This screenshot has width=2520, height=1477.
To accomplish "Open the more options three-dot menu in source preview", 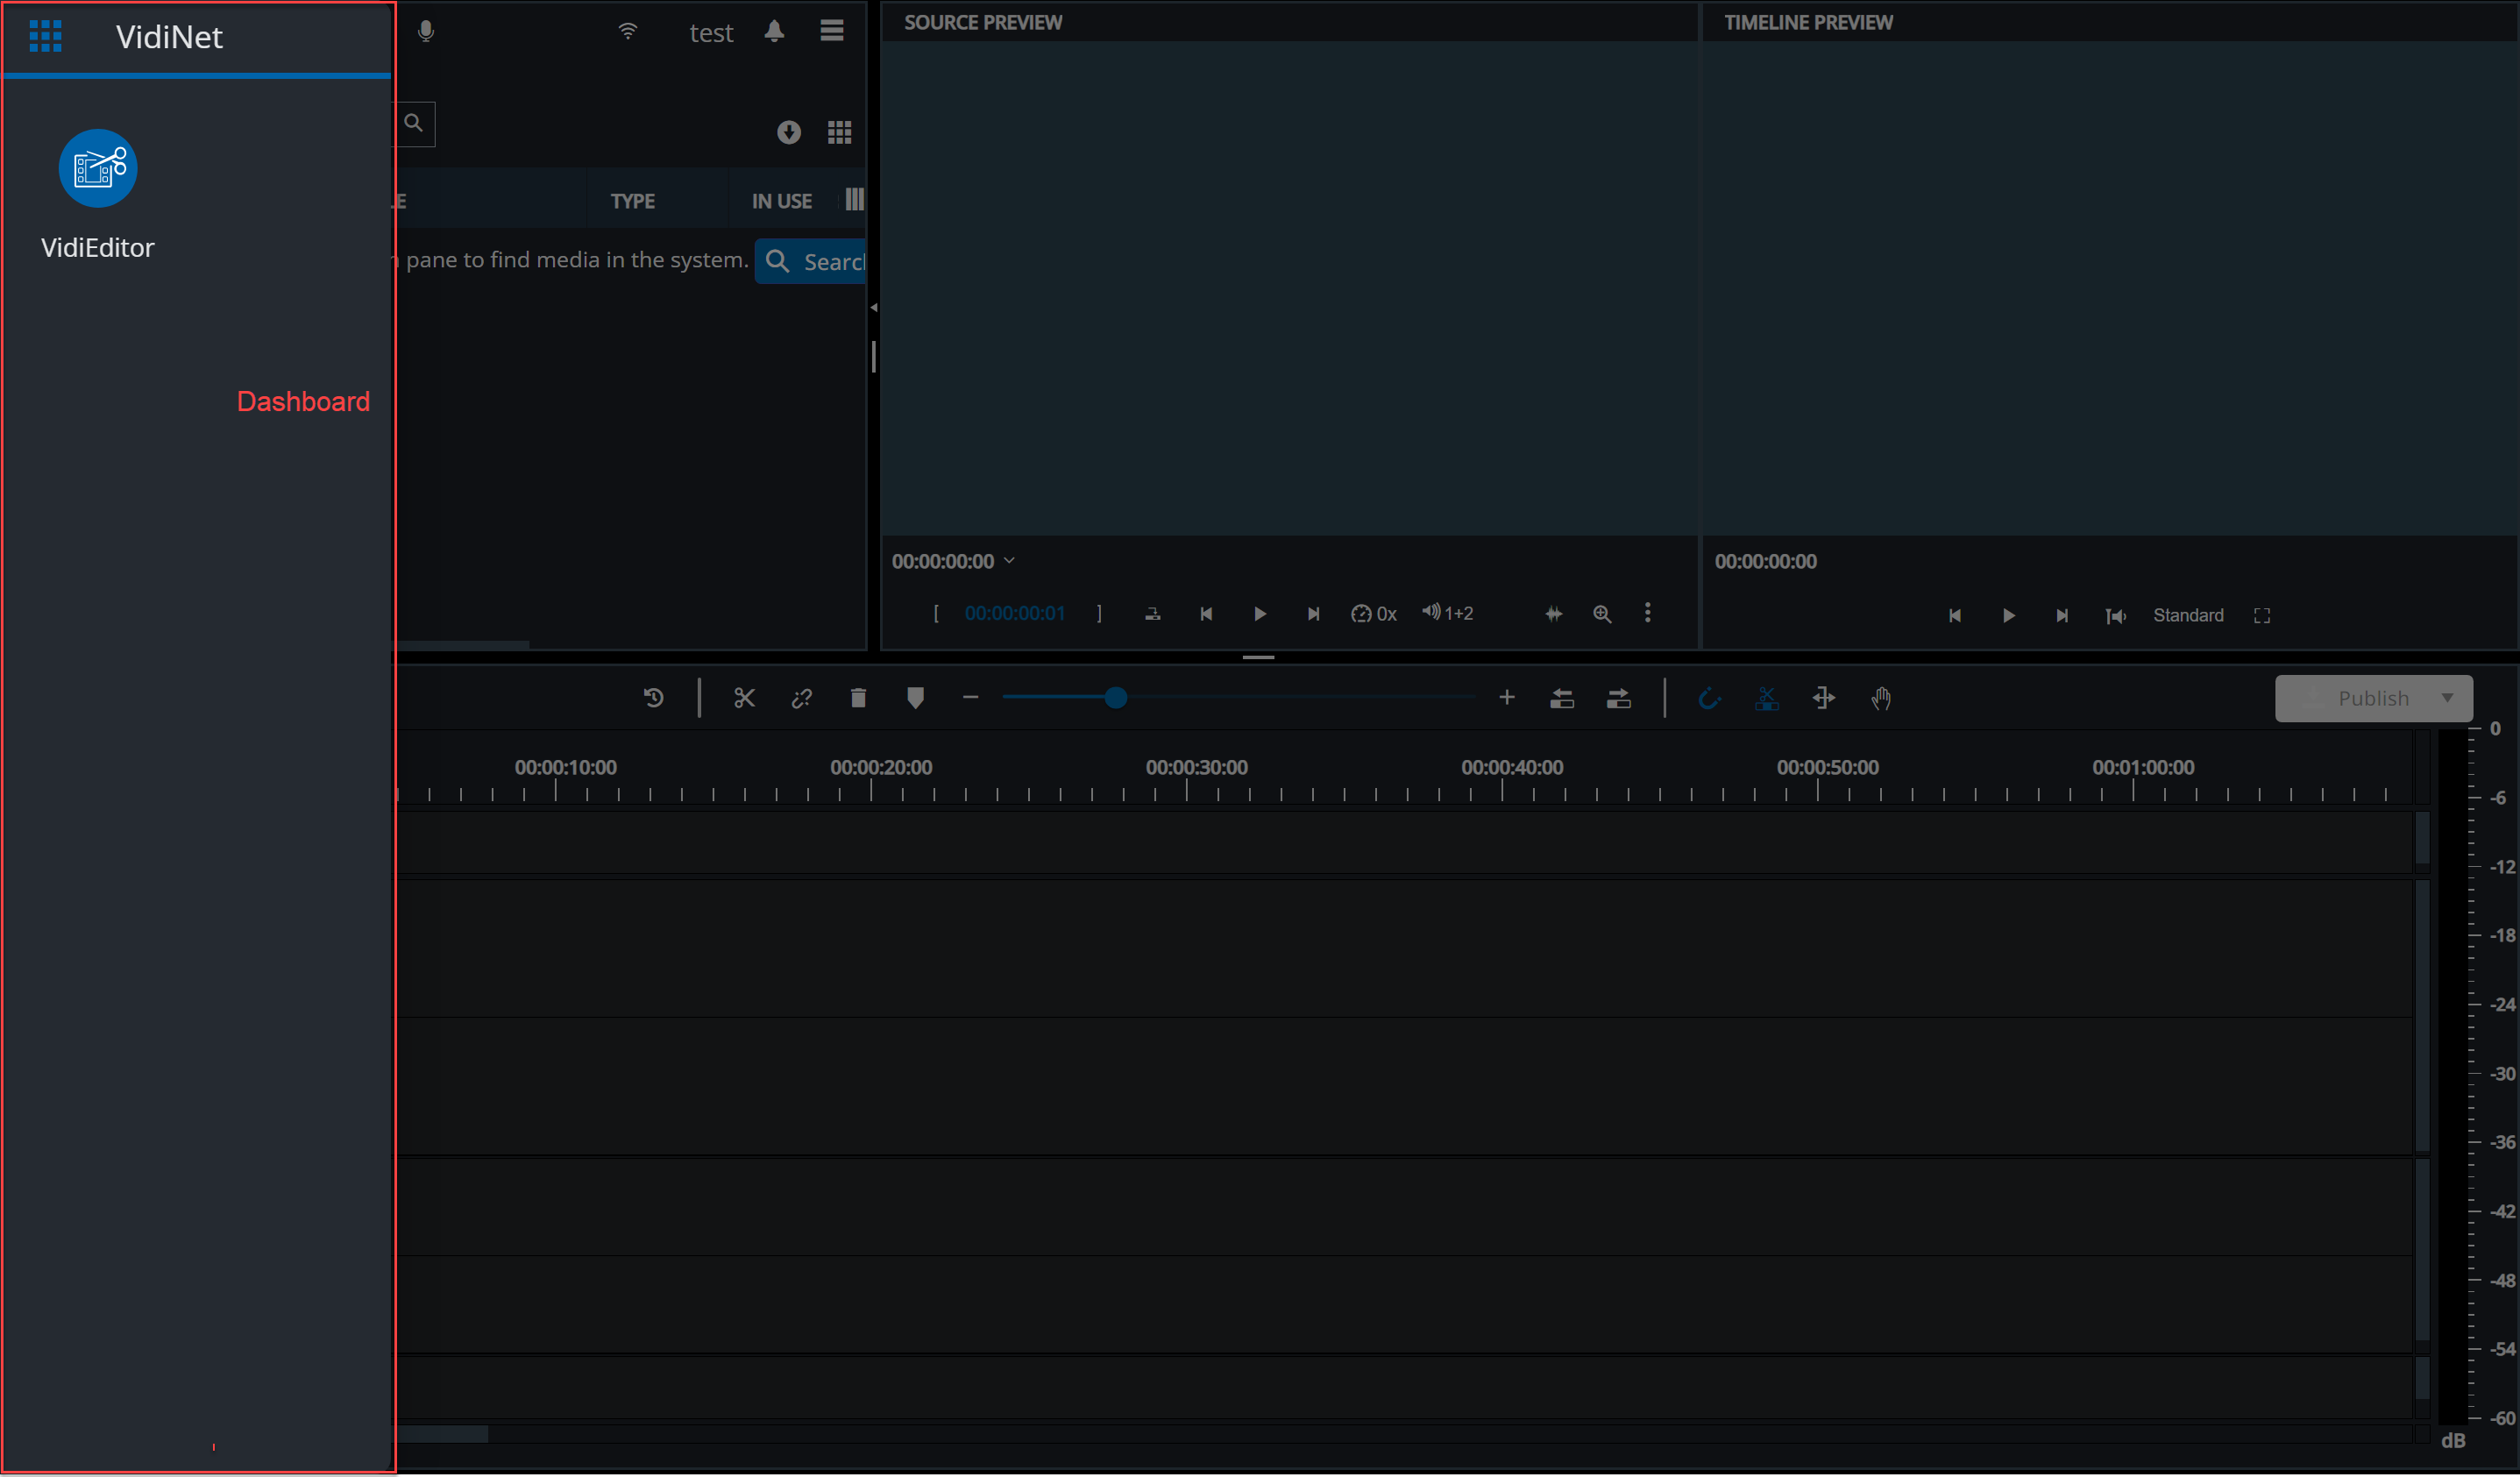I will tap(1647, 613).
